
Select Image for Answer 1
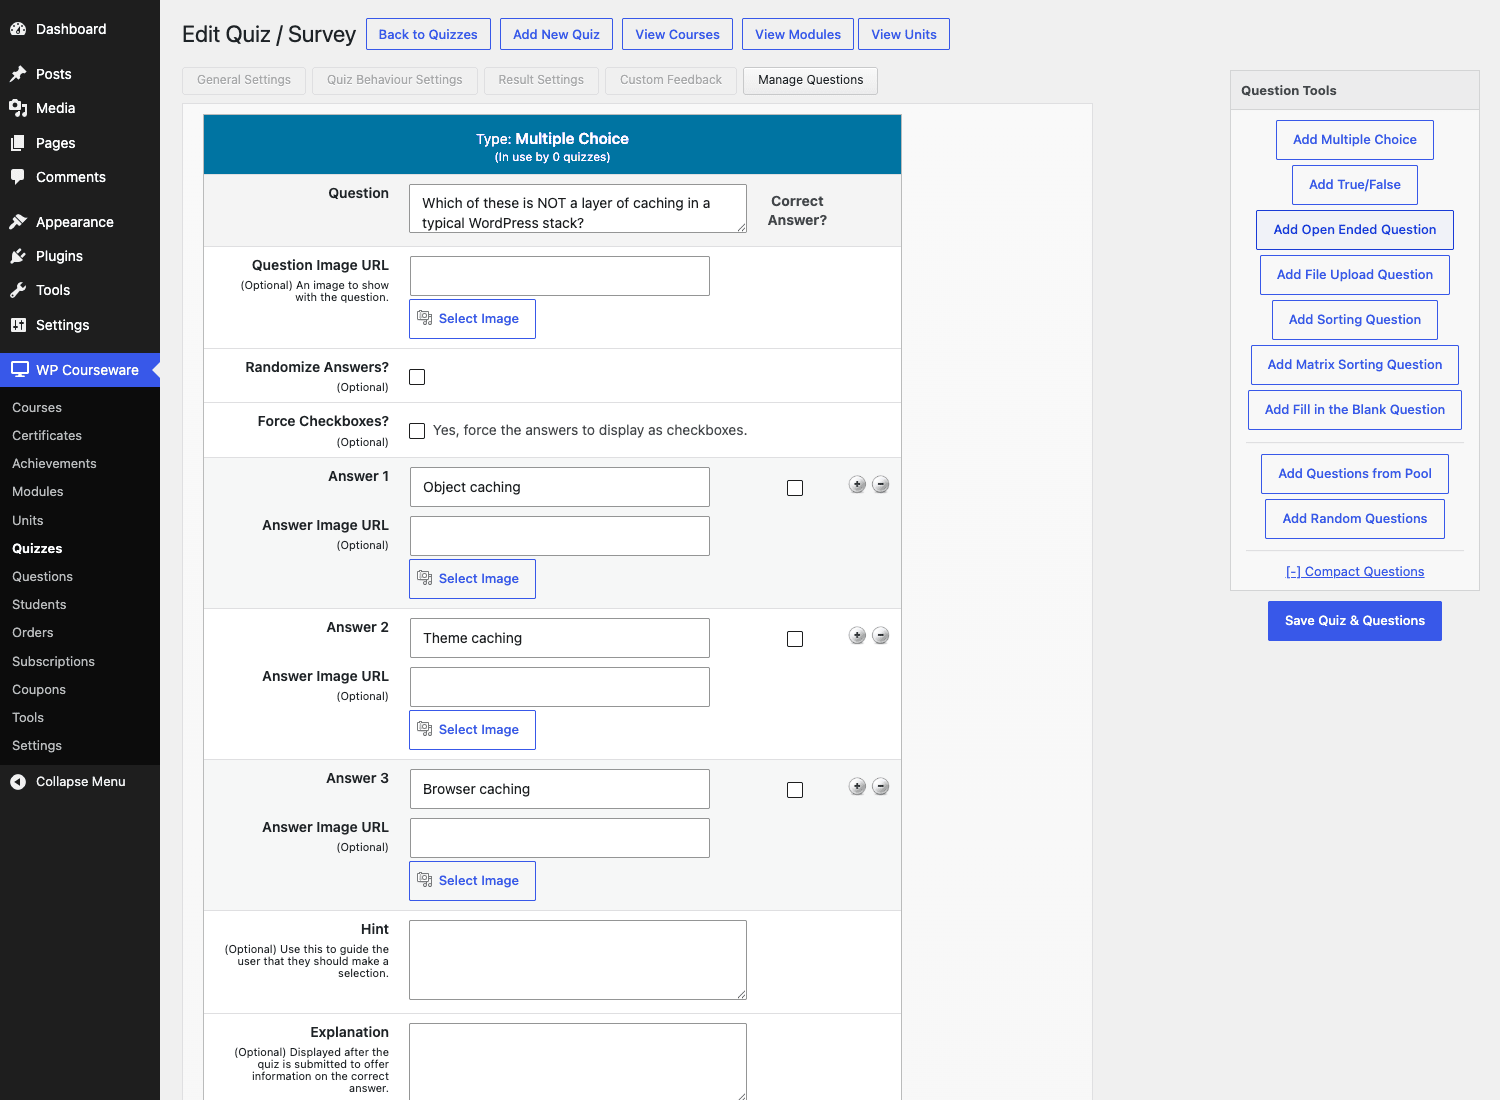click(472, 579)
